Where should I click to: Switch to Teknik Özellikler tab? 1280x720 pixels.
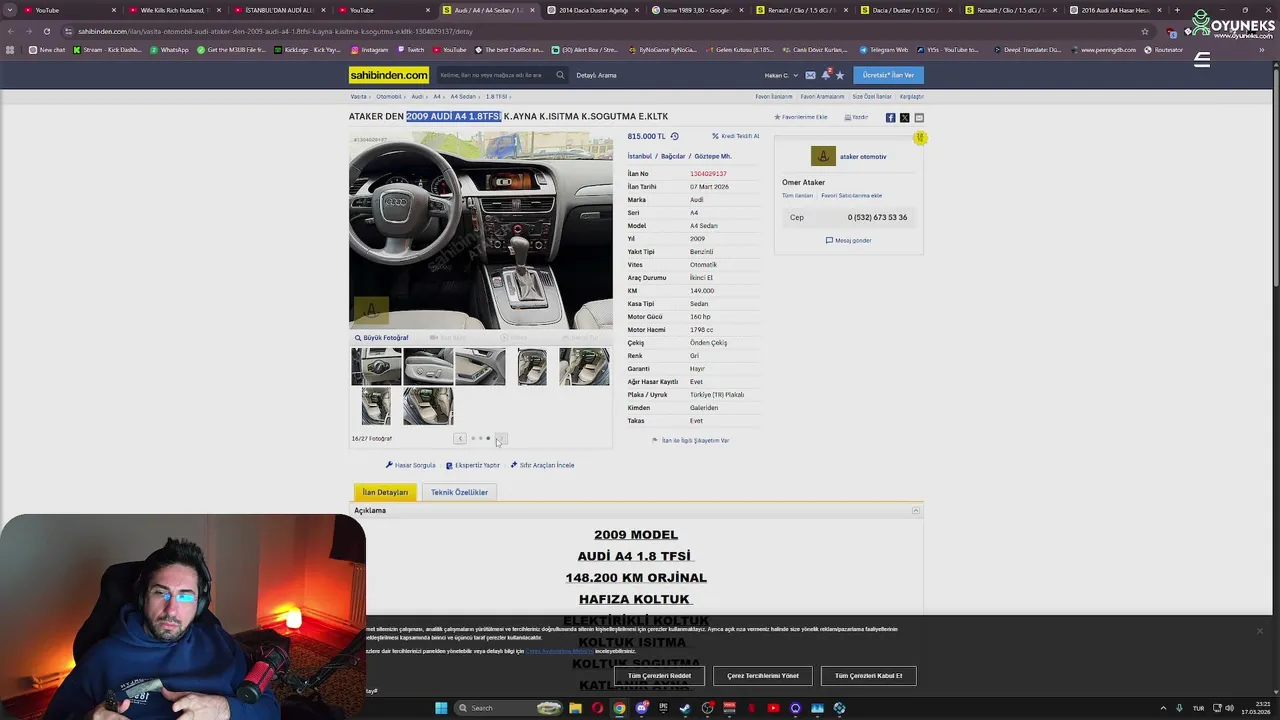coord(459,492)
